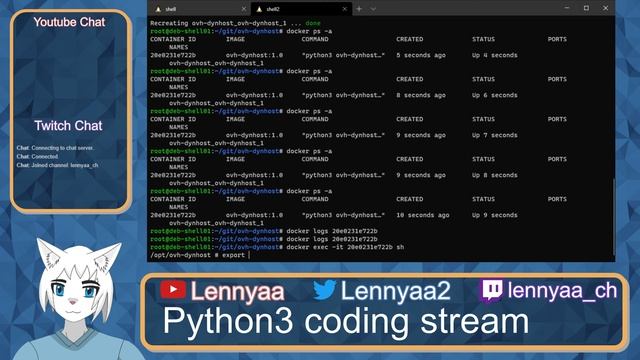Click the Linux penguin icon on shell tab
The image size is (640, 360).
pos(158,9)
